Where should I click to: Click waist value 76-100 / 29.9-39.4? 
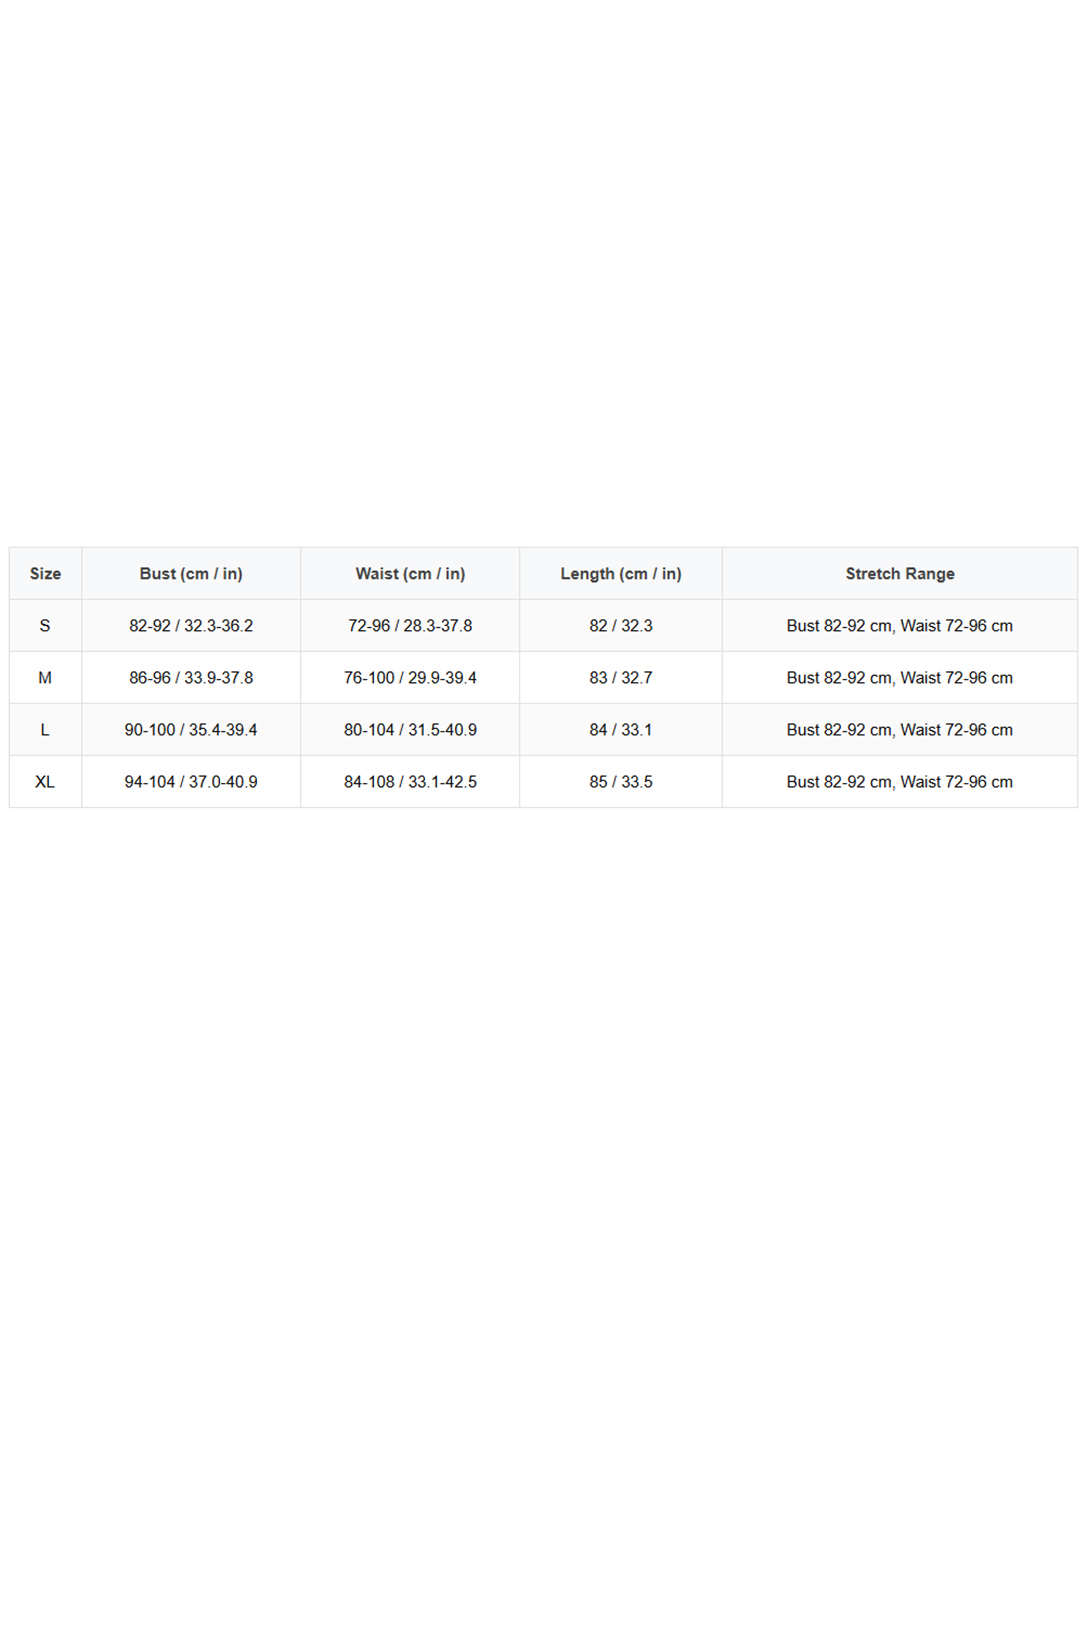click(x=410, y=677)
